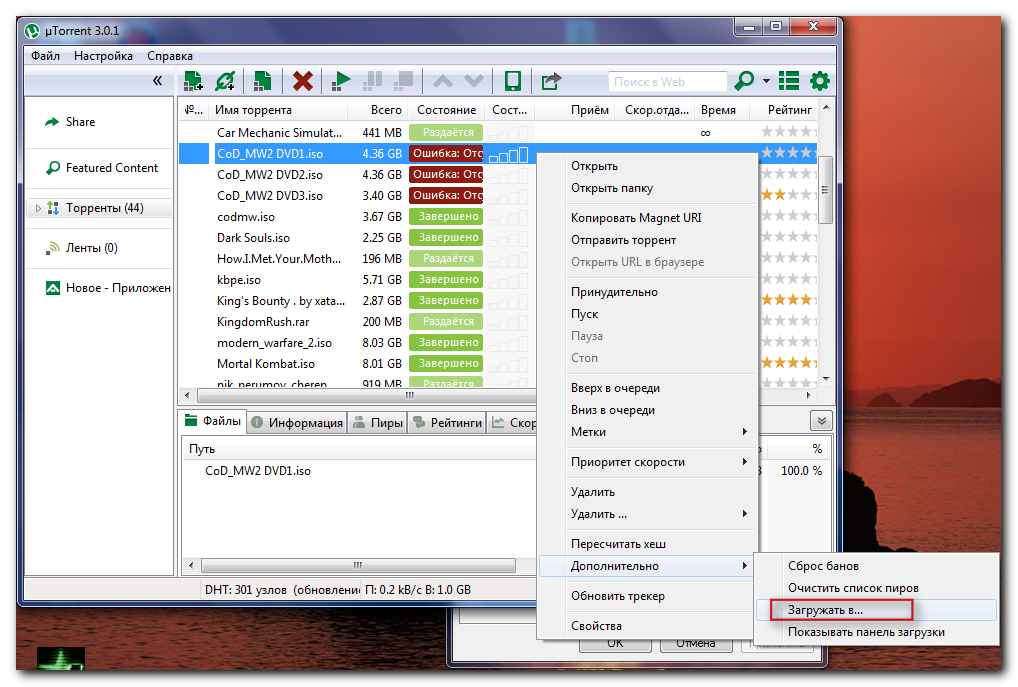Click the Add Torrent toolbar icon

[193, 81]
